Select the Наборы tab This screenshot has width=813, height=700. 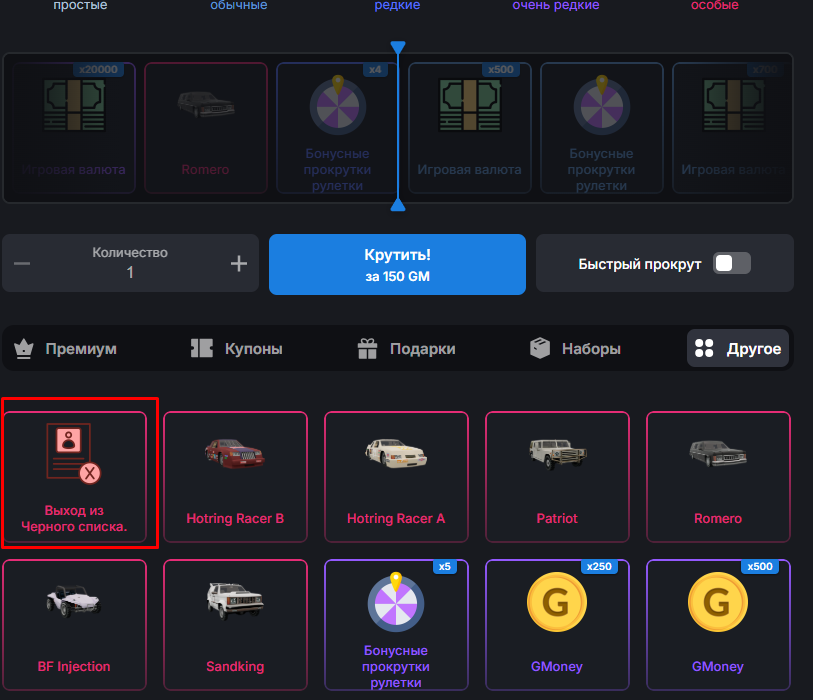click(x=576, y=348)
